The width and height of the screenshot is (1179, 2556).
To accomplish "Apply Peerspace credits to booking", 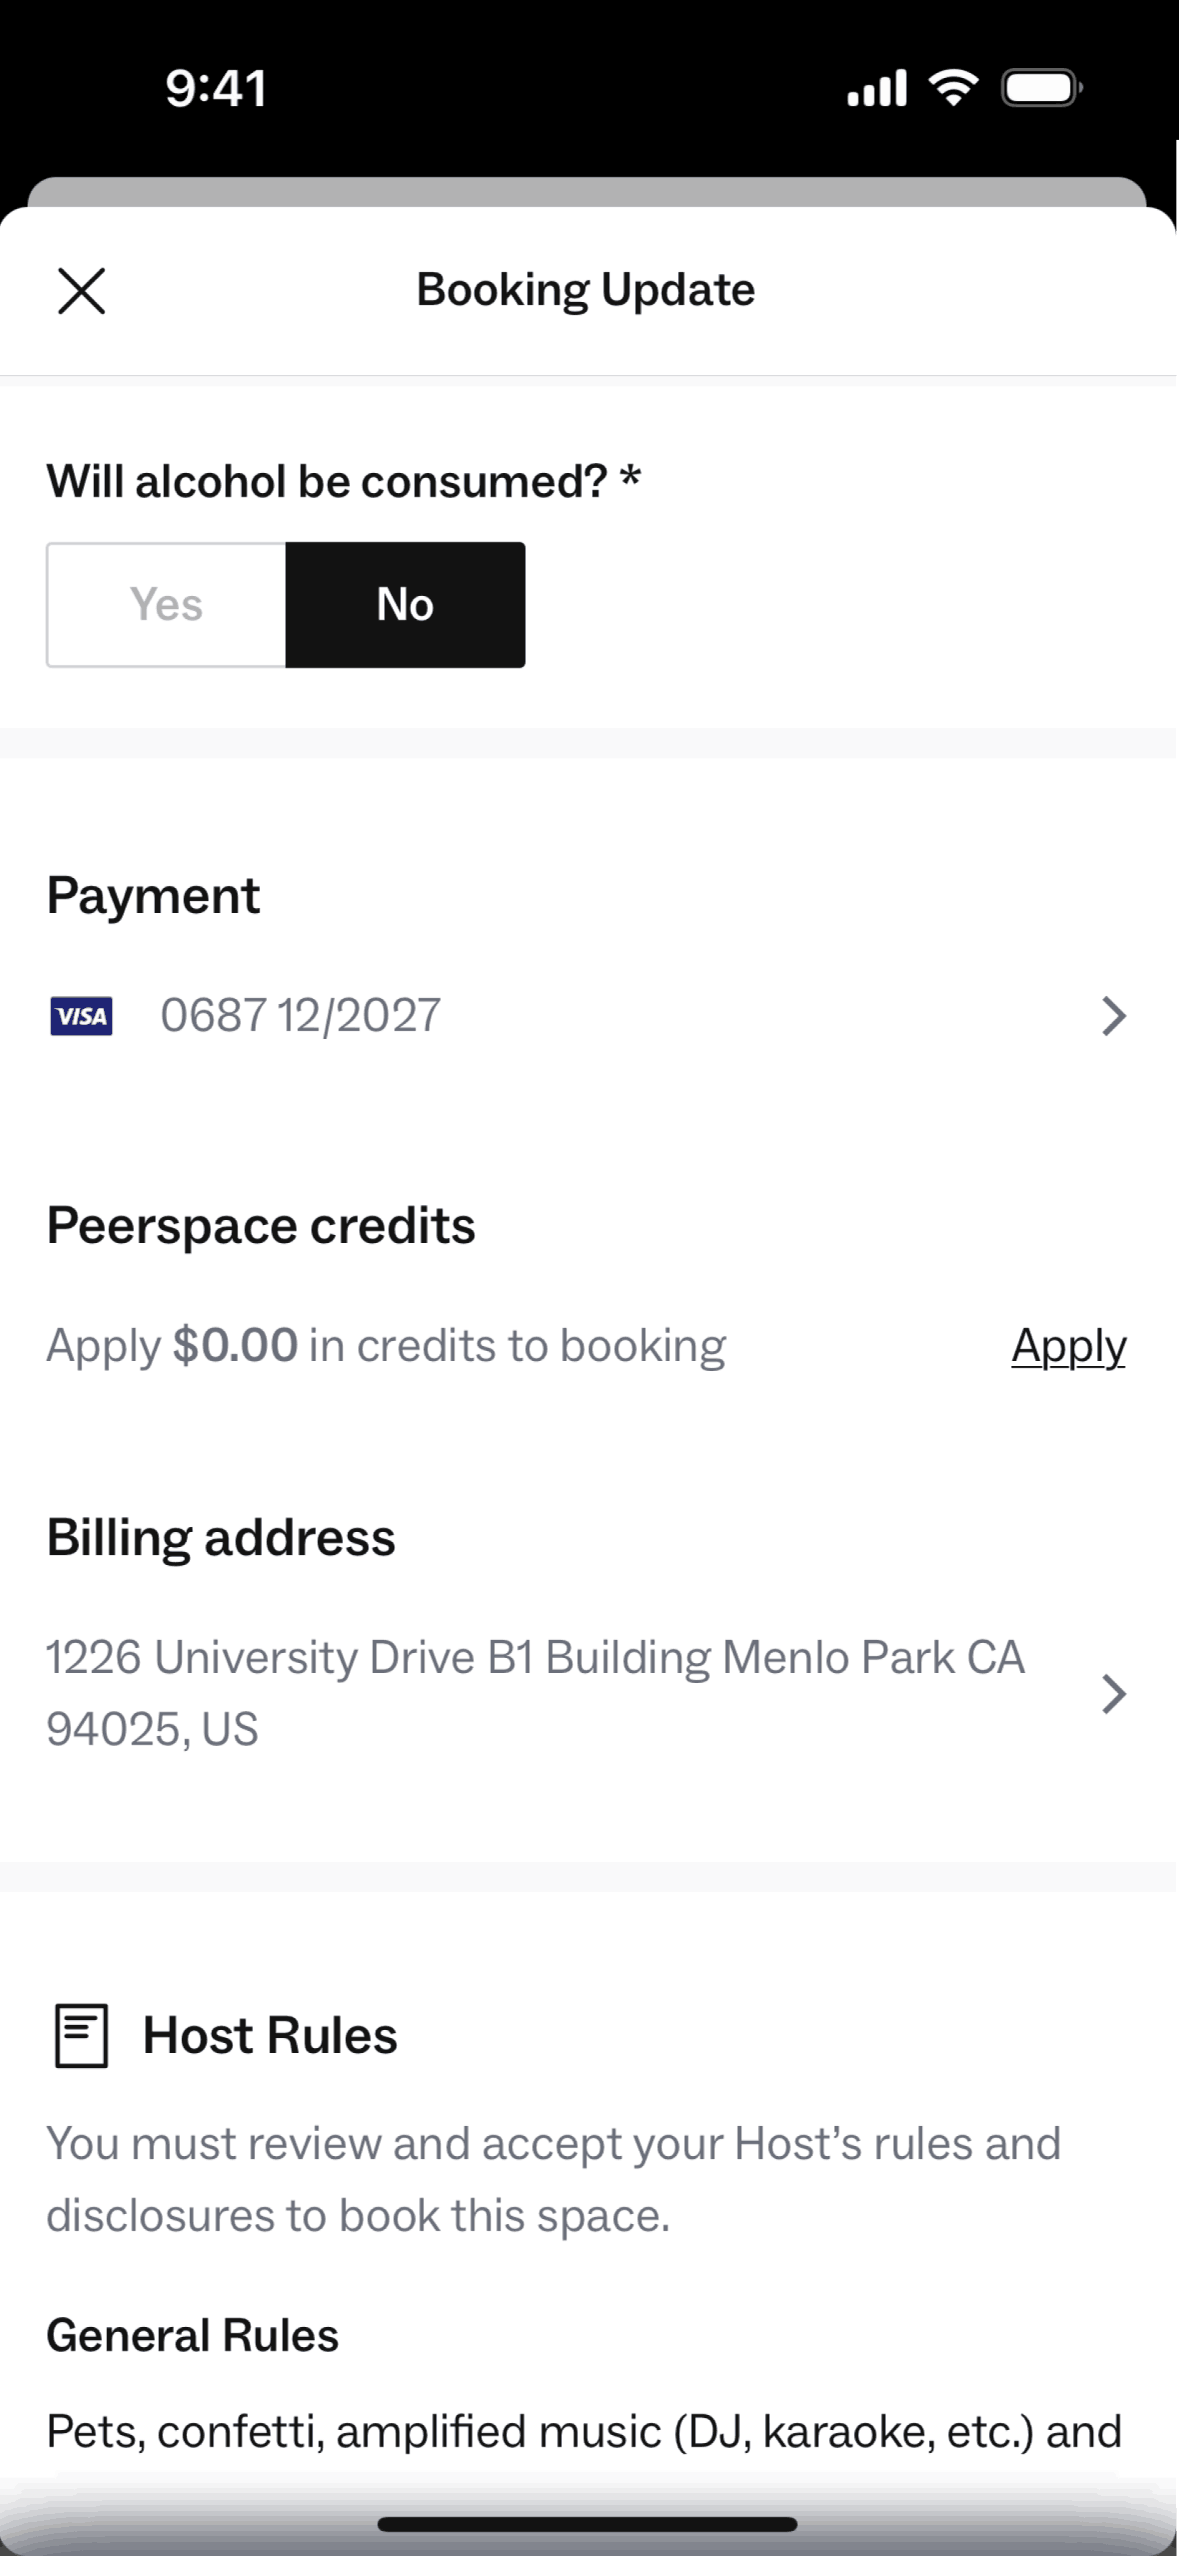I will 1068,1346.
